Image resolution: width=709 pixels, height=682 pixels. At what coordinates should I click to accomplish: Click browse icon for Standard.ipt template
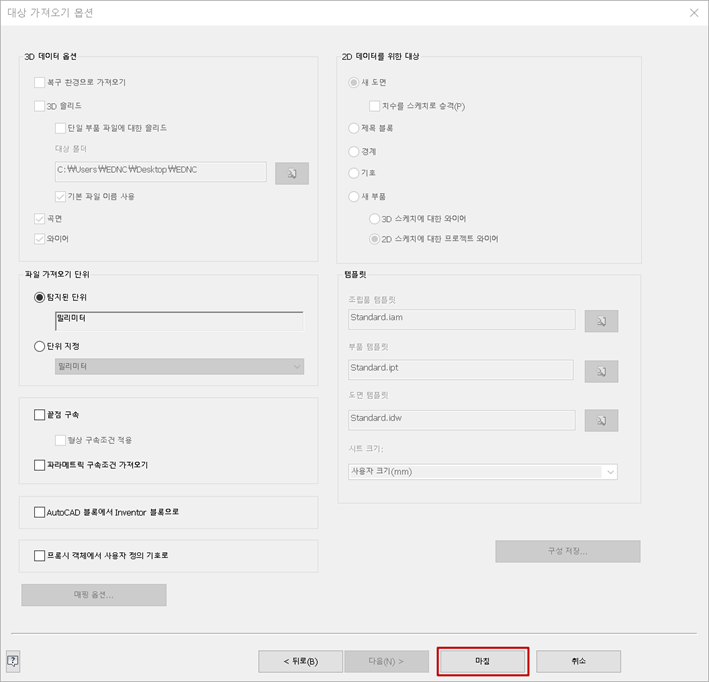(601, 371)
